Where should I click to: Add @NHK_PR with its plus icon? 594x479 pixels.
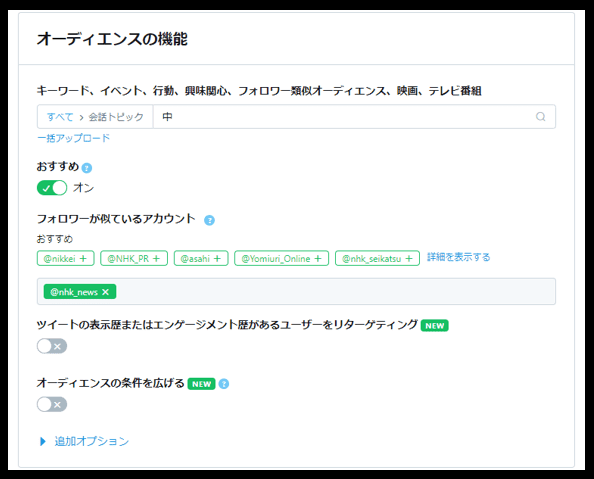point(156,258)
